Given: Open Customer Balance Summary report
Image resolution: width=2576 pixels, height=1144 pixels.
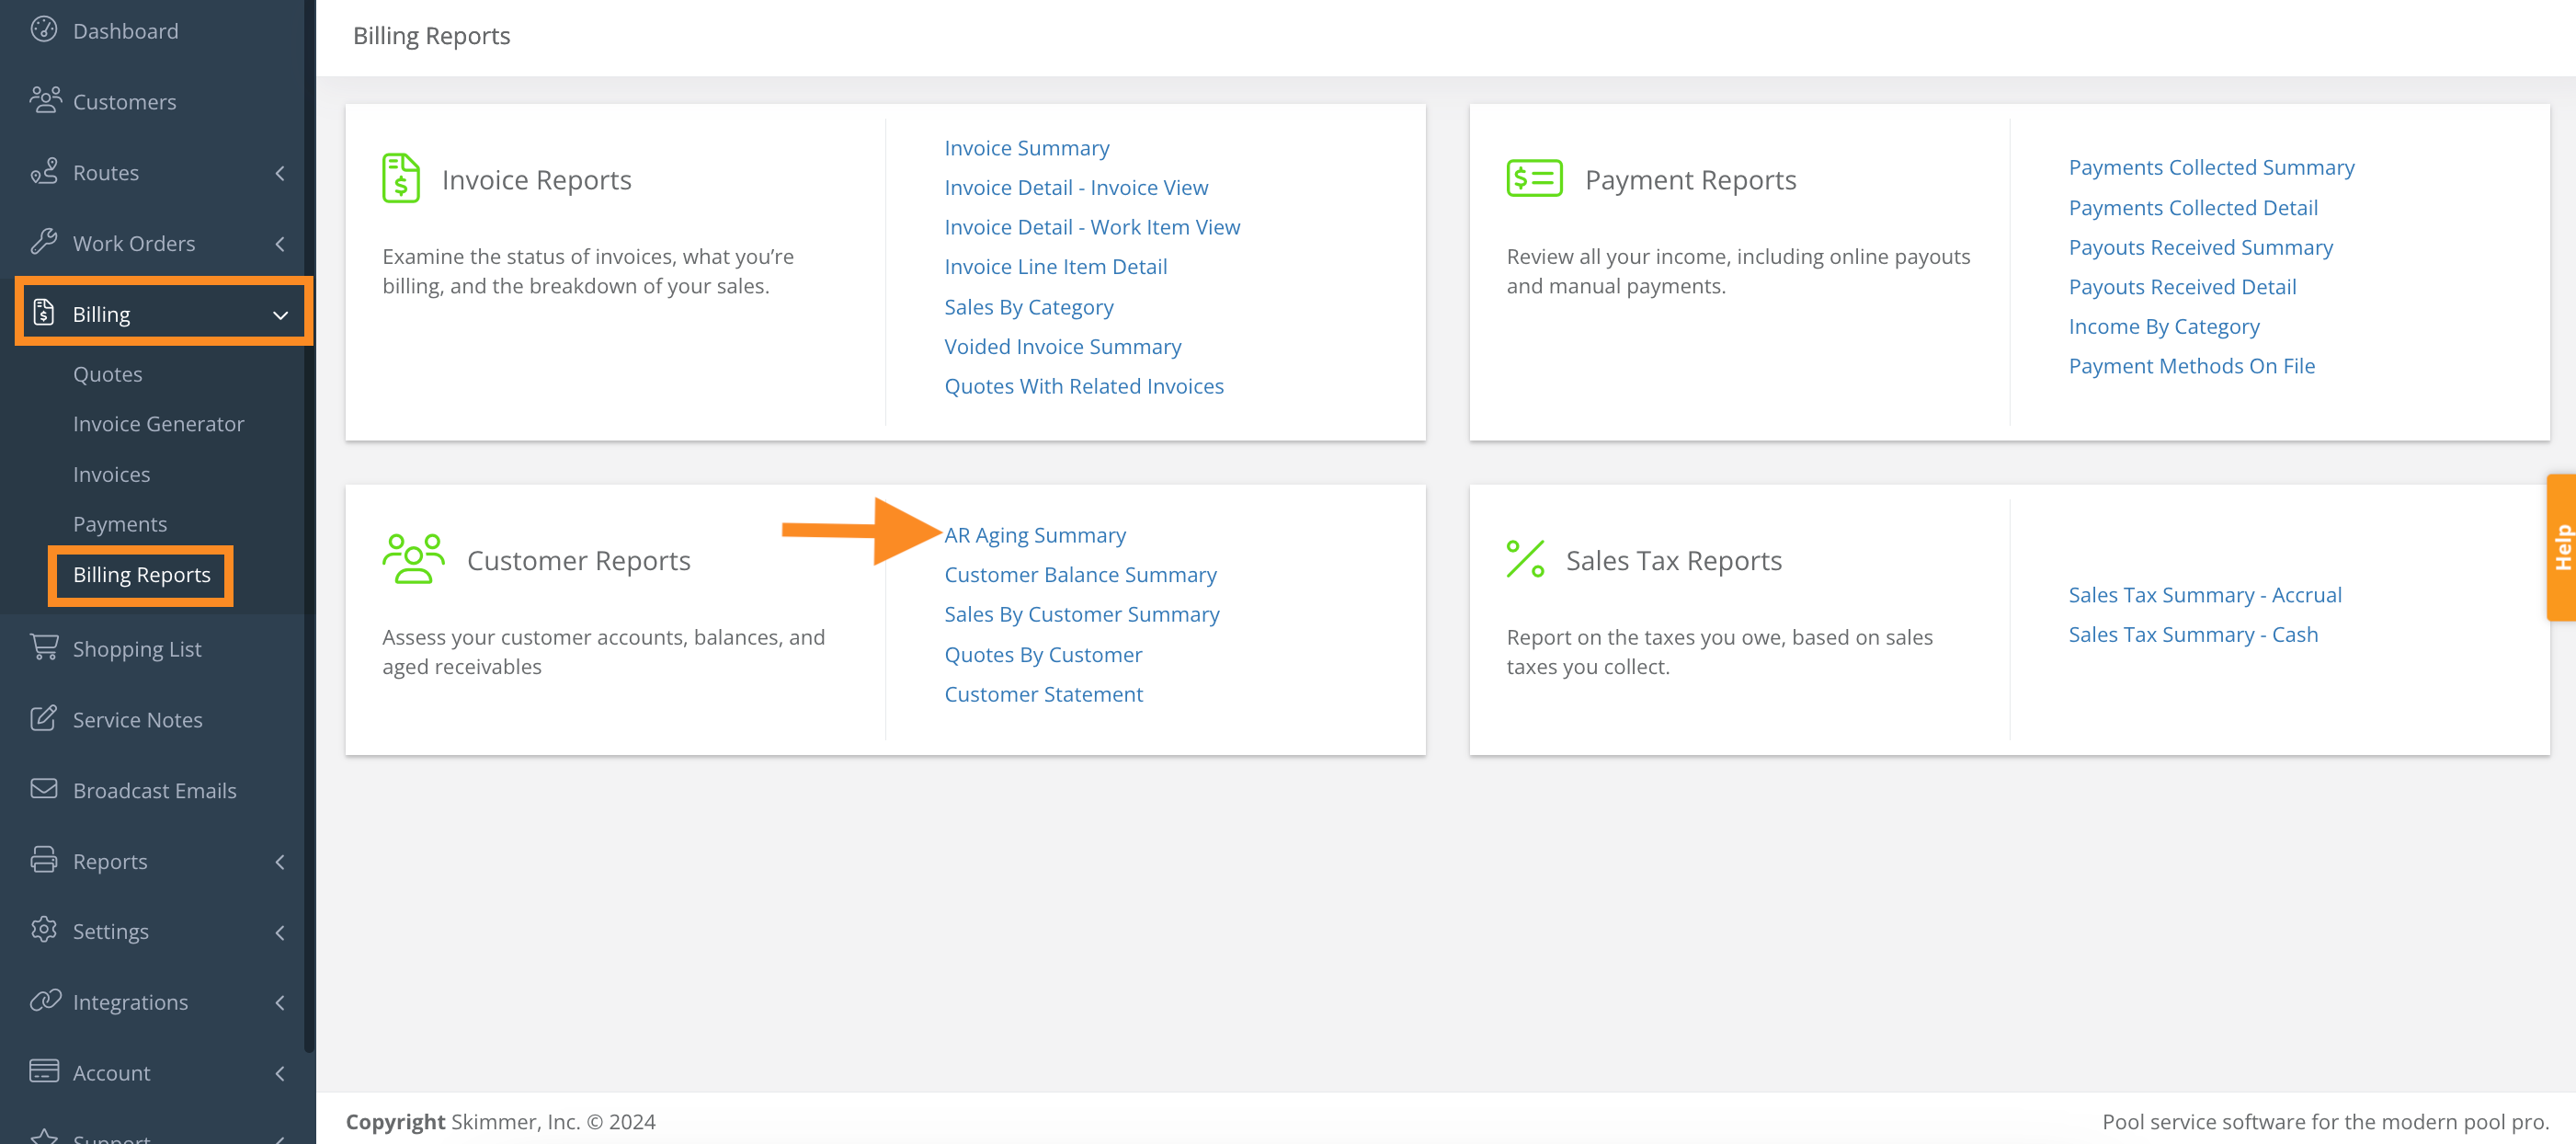Looking at the screenshot, I should [x=1080, y=574].
